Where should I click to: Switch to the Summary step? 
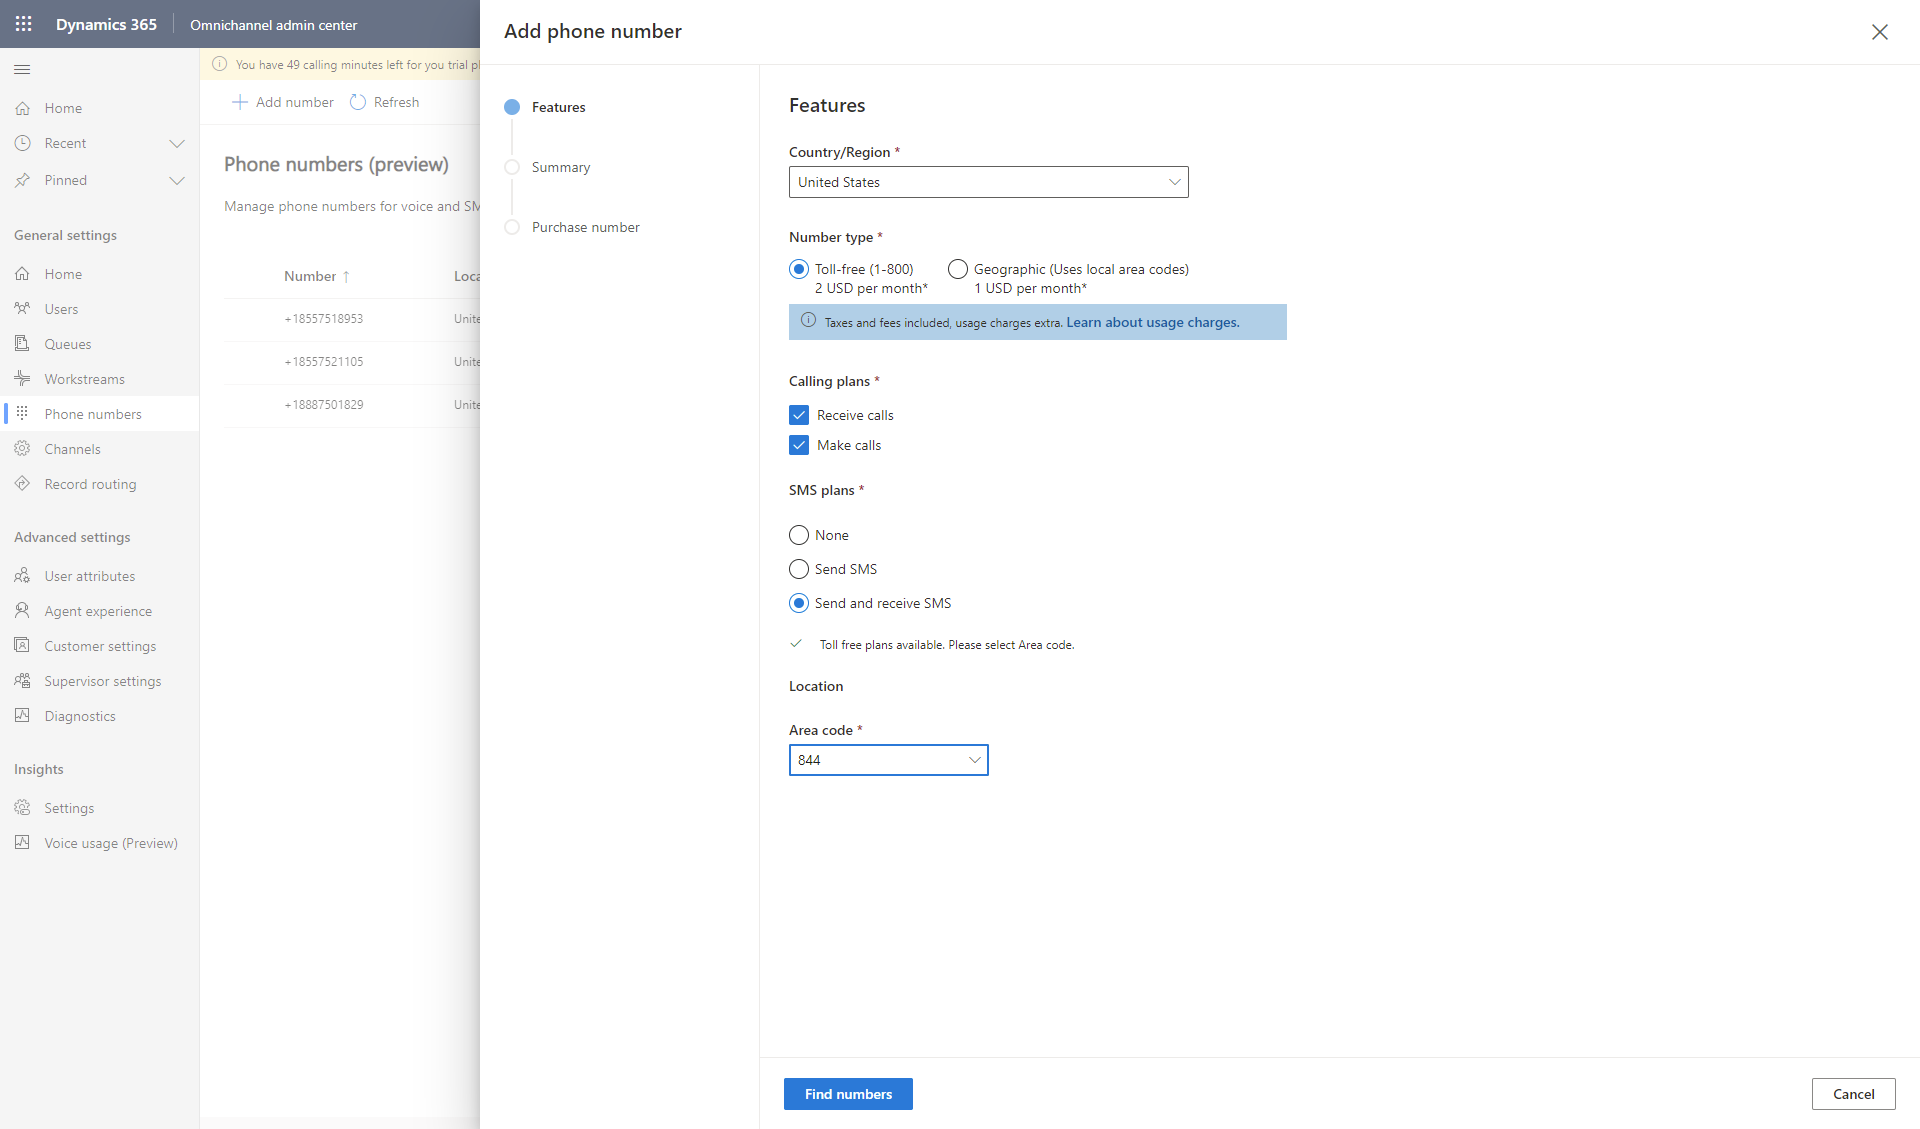click(x=562, y=167)
